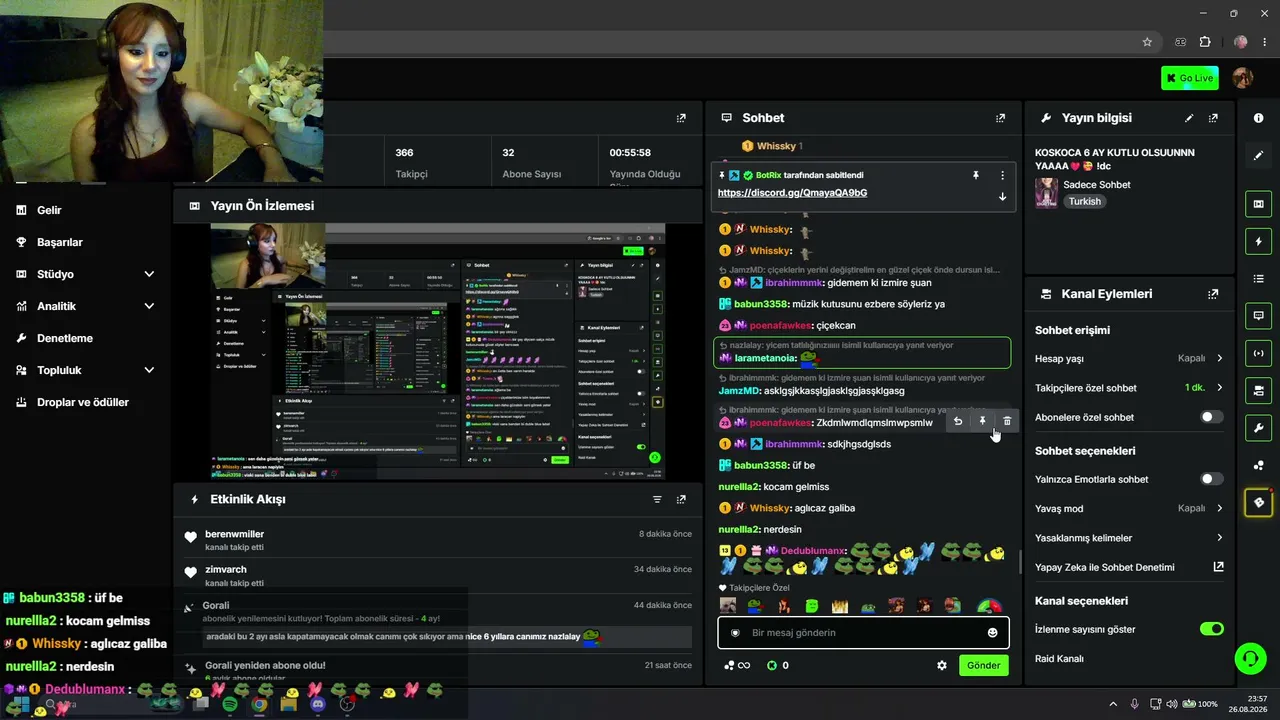Expand pinned message with down arrow
The width and height of the screenshot is (1280, 720).
point(1002,196)
